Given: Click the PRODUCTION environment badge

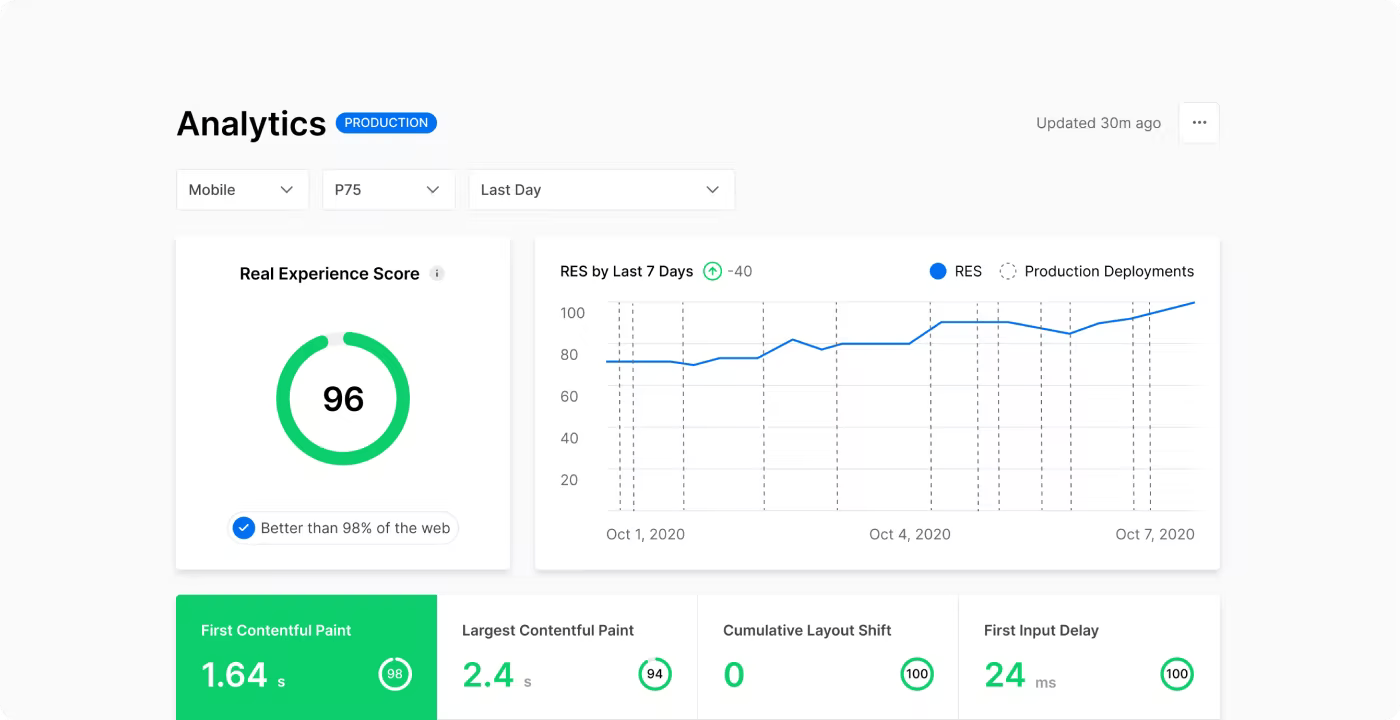Looking at the screenshot, I should click(x=386, y=123).
